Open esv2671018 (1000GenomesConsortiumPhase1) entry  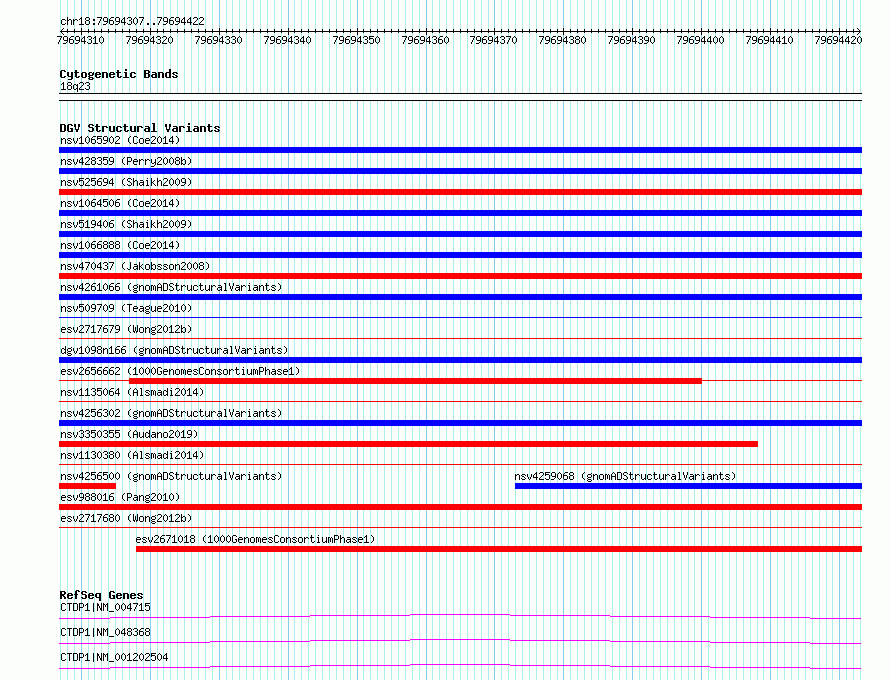tap(255, 539)
